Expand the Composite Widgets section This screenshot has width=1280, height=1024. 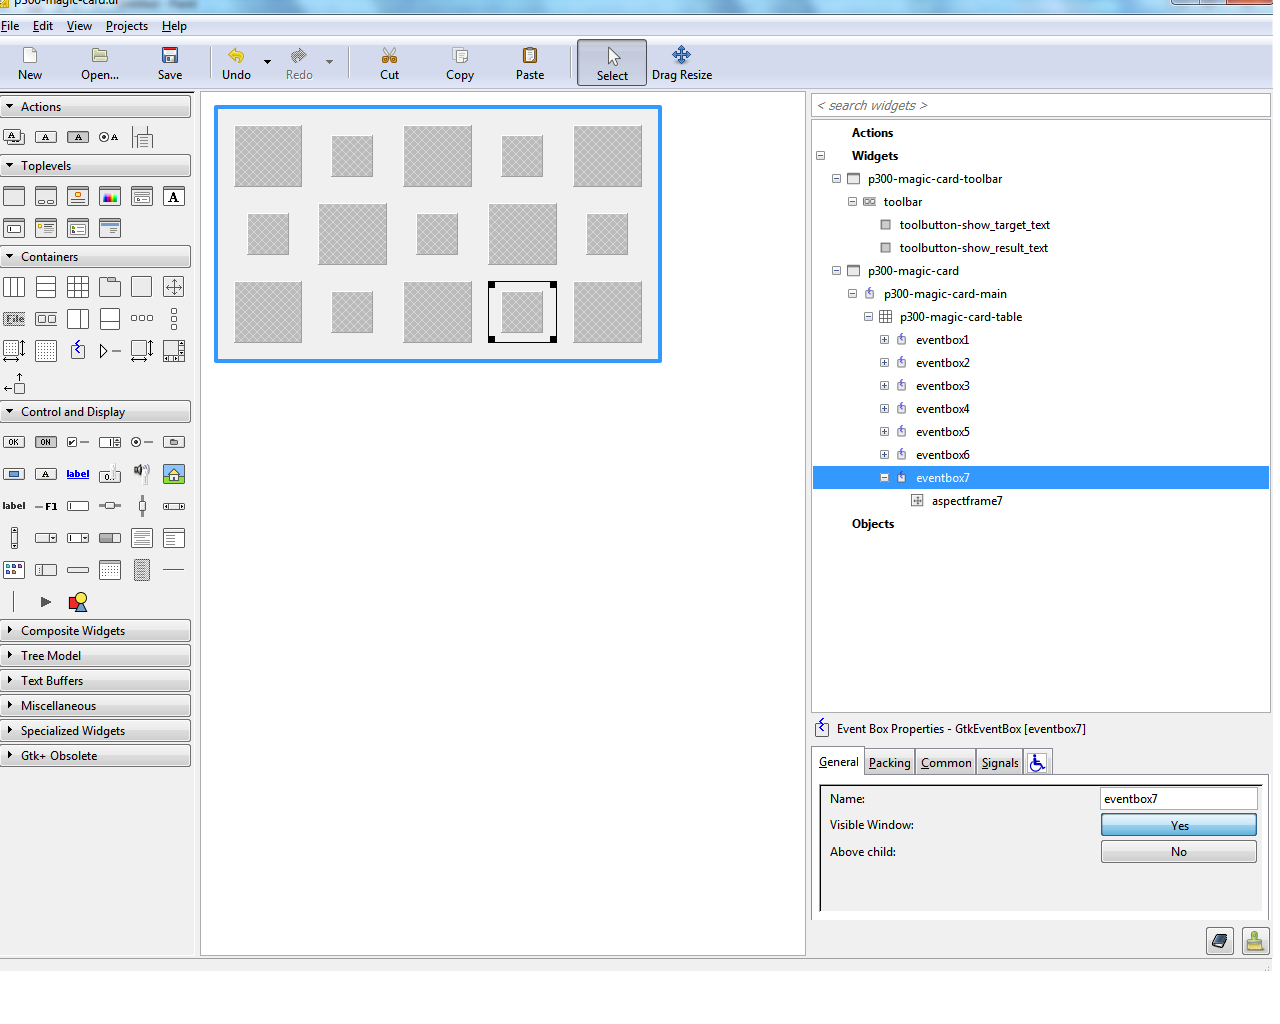96,631
